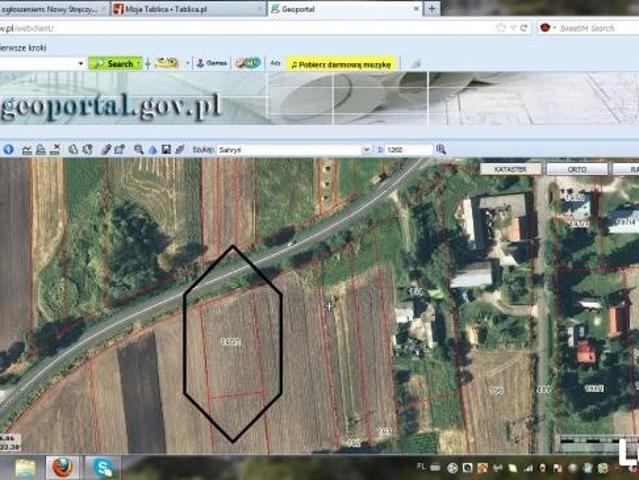Click the ruler icon with red X
The width and height of the screenshot is (639, 480).
[x=55, y=150]
